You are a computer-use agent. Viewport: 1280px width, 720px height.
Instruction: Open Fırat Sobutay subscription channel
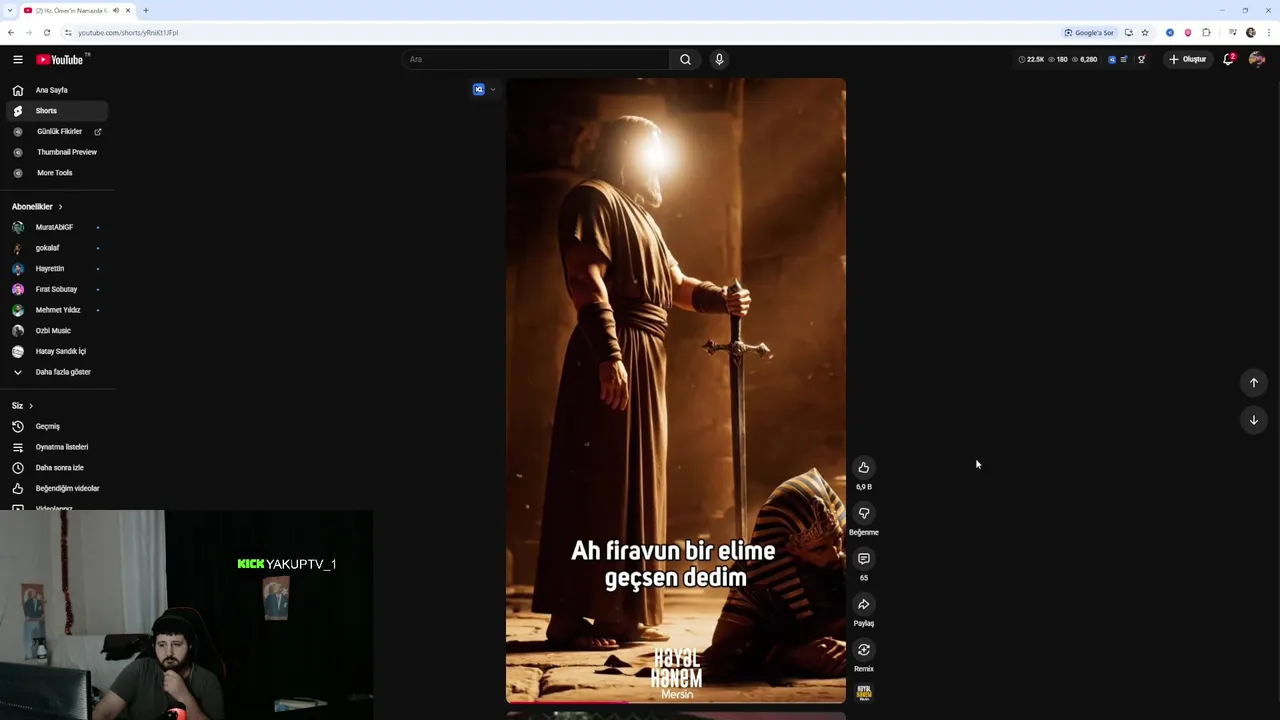55,289
